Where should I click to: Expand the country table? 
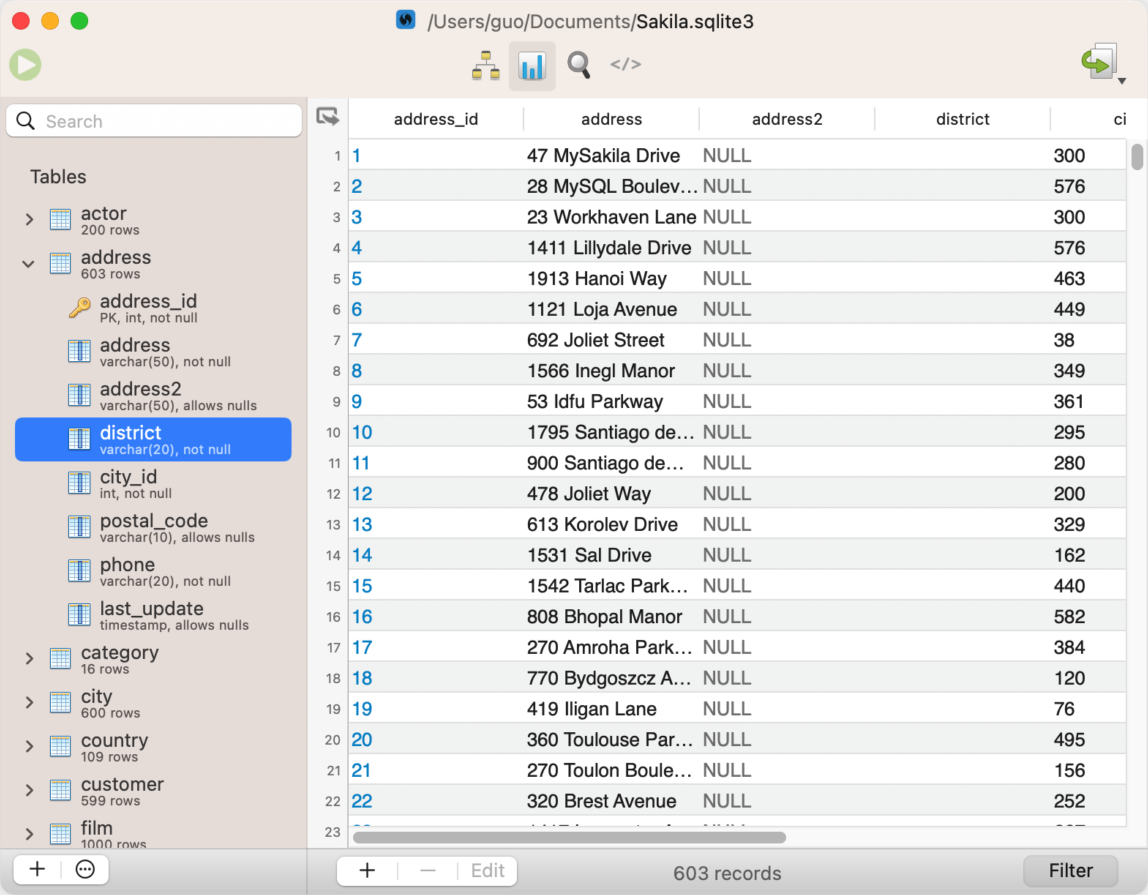[x=29, y=747]
